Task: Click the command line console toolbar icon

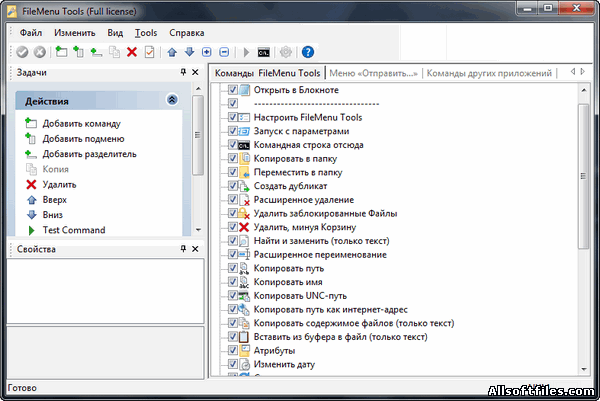Action: tap(264, 52)
